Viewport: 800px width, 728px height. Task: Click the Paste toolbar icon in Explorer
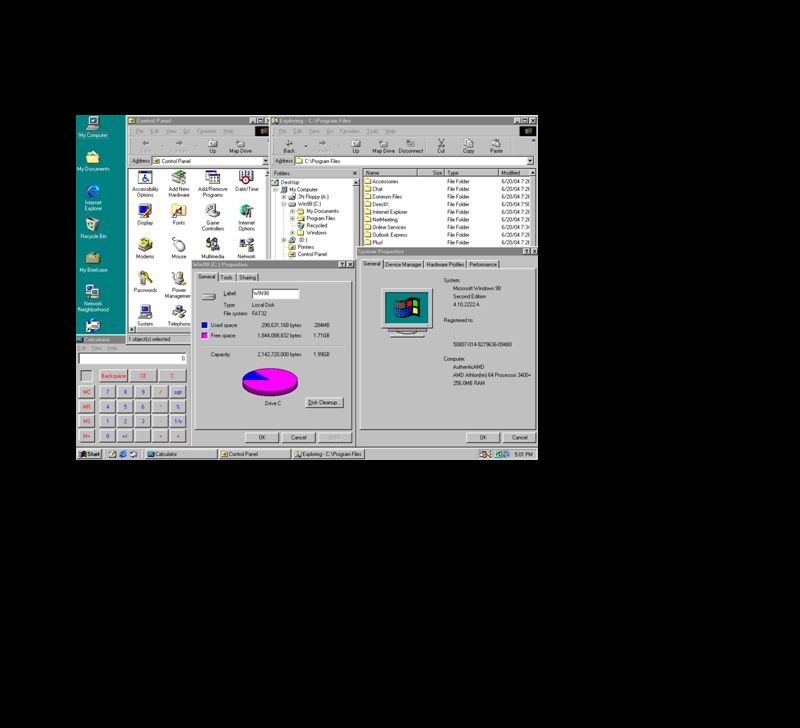coord(496,146)
